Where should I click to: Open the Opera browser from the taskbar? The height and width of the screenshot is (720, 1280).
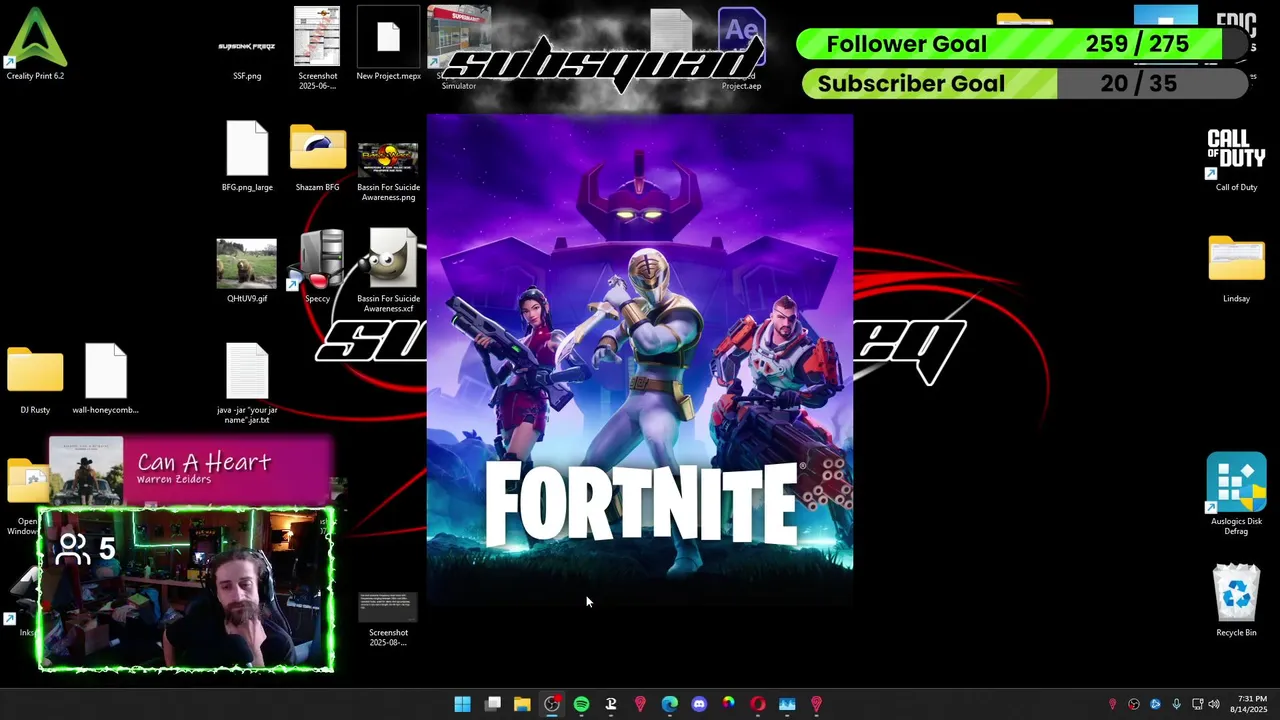[758, 704]
